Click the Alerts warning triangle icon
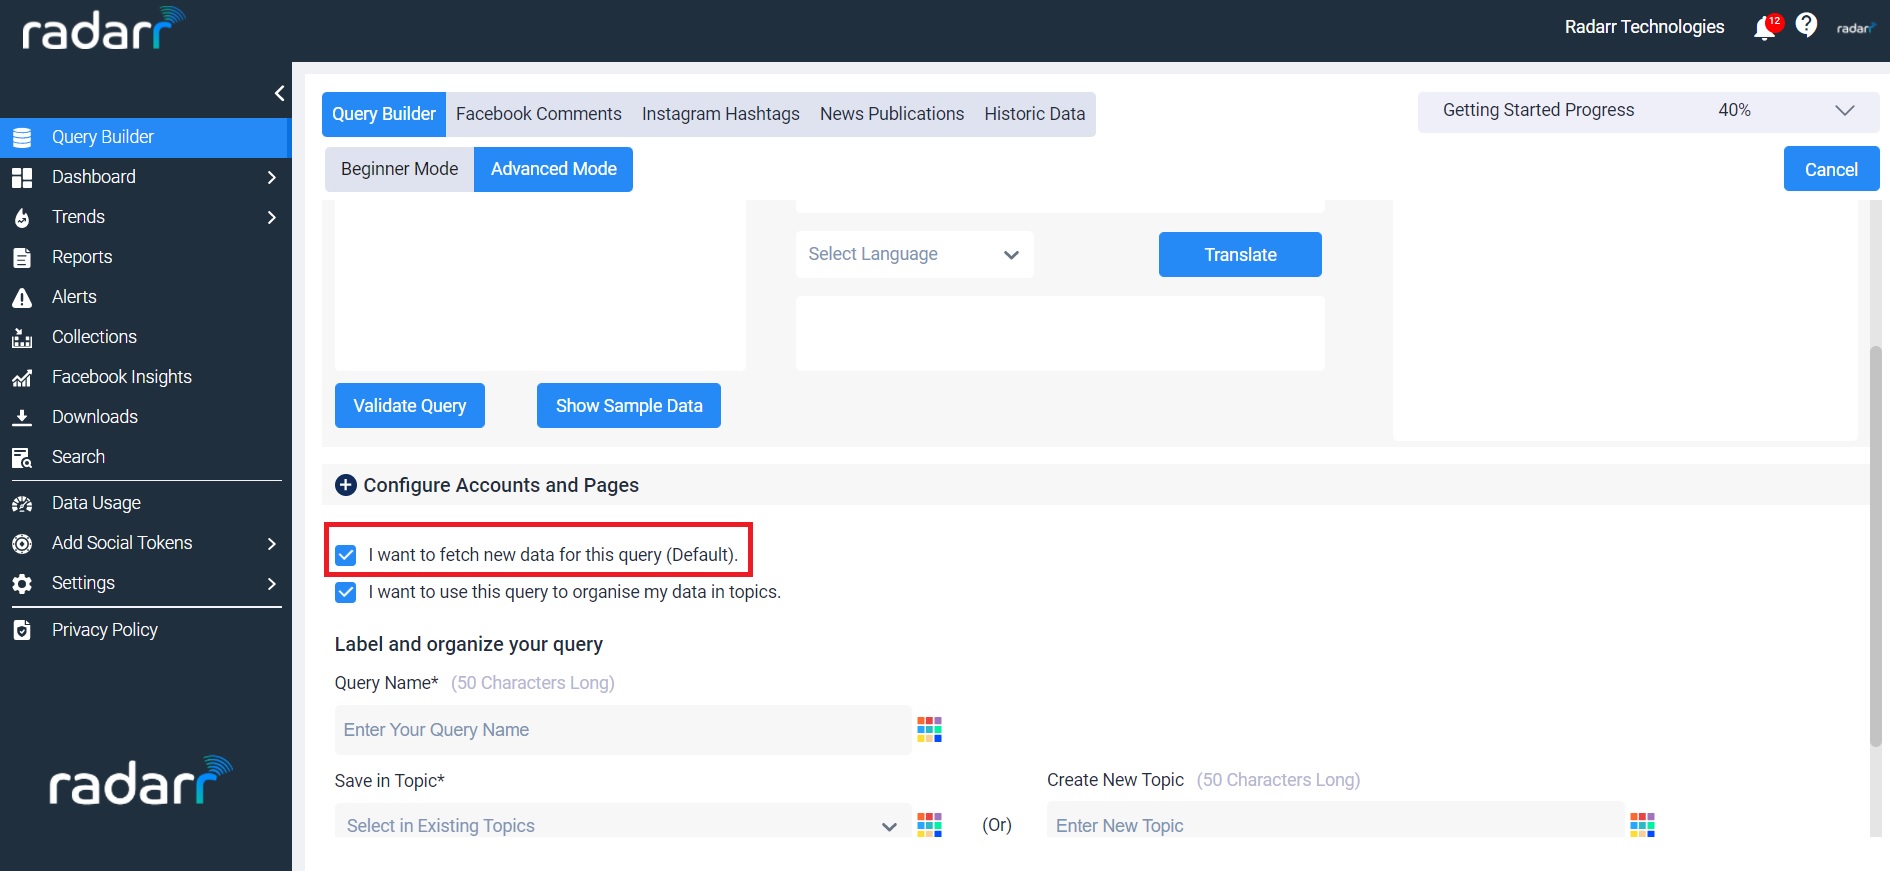This screenshot has height=871, width=1890. 22,298
